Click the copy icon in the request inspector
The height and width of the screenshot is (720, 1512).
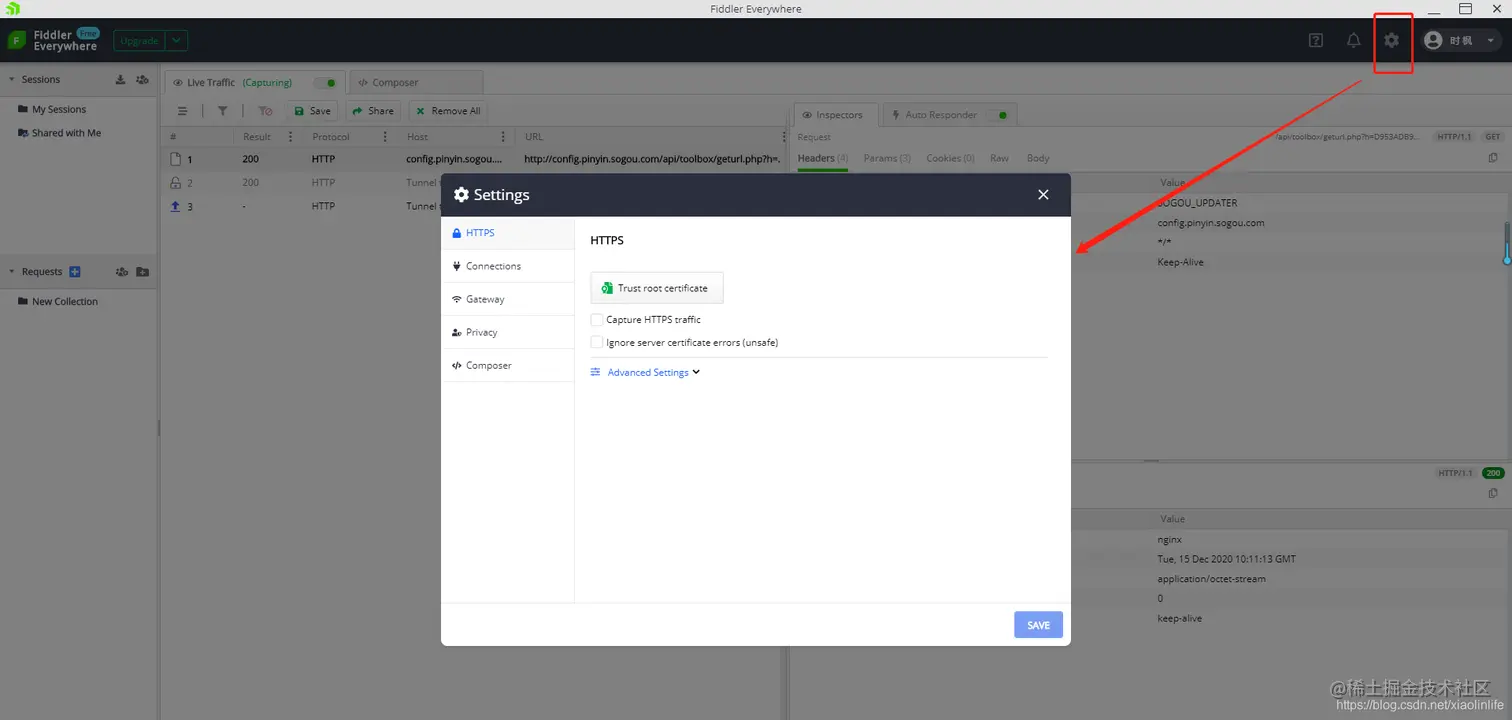point(1493,158)
